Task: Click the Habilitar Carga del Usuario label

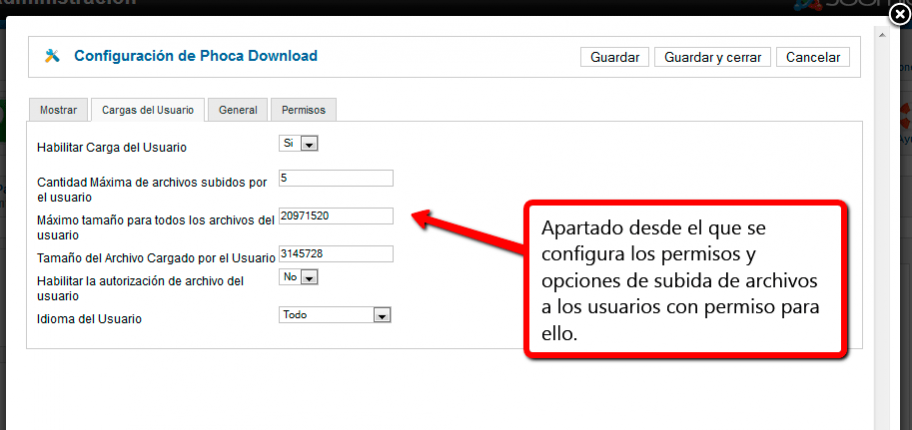Action: [x=112, y=147]
